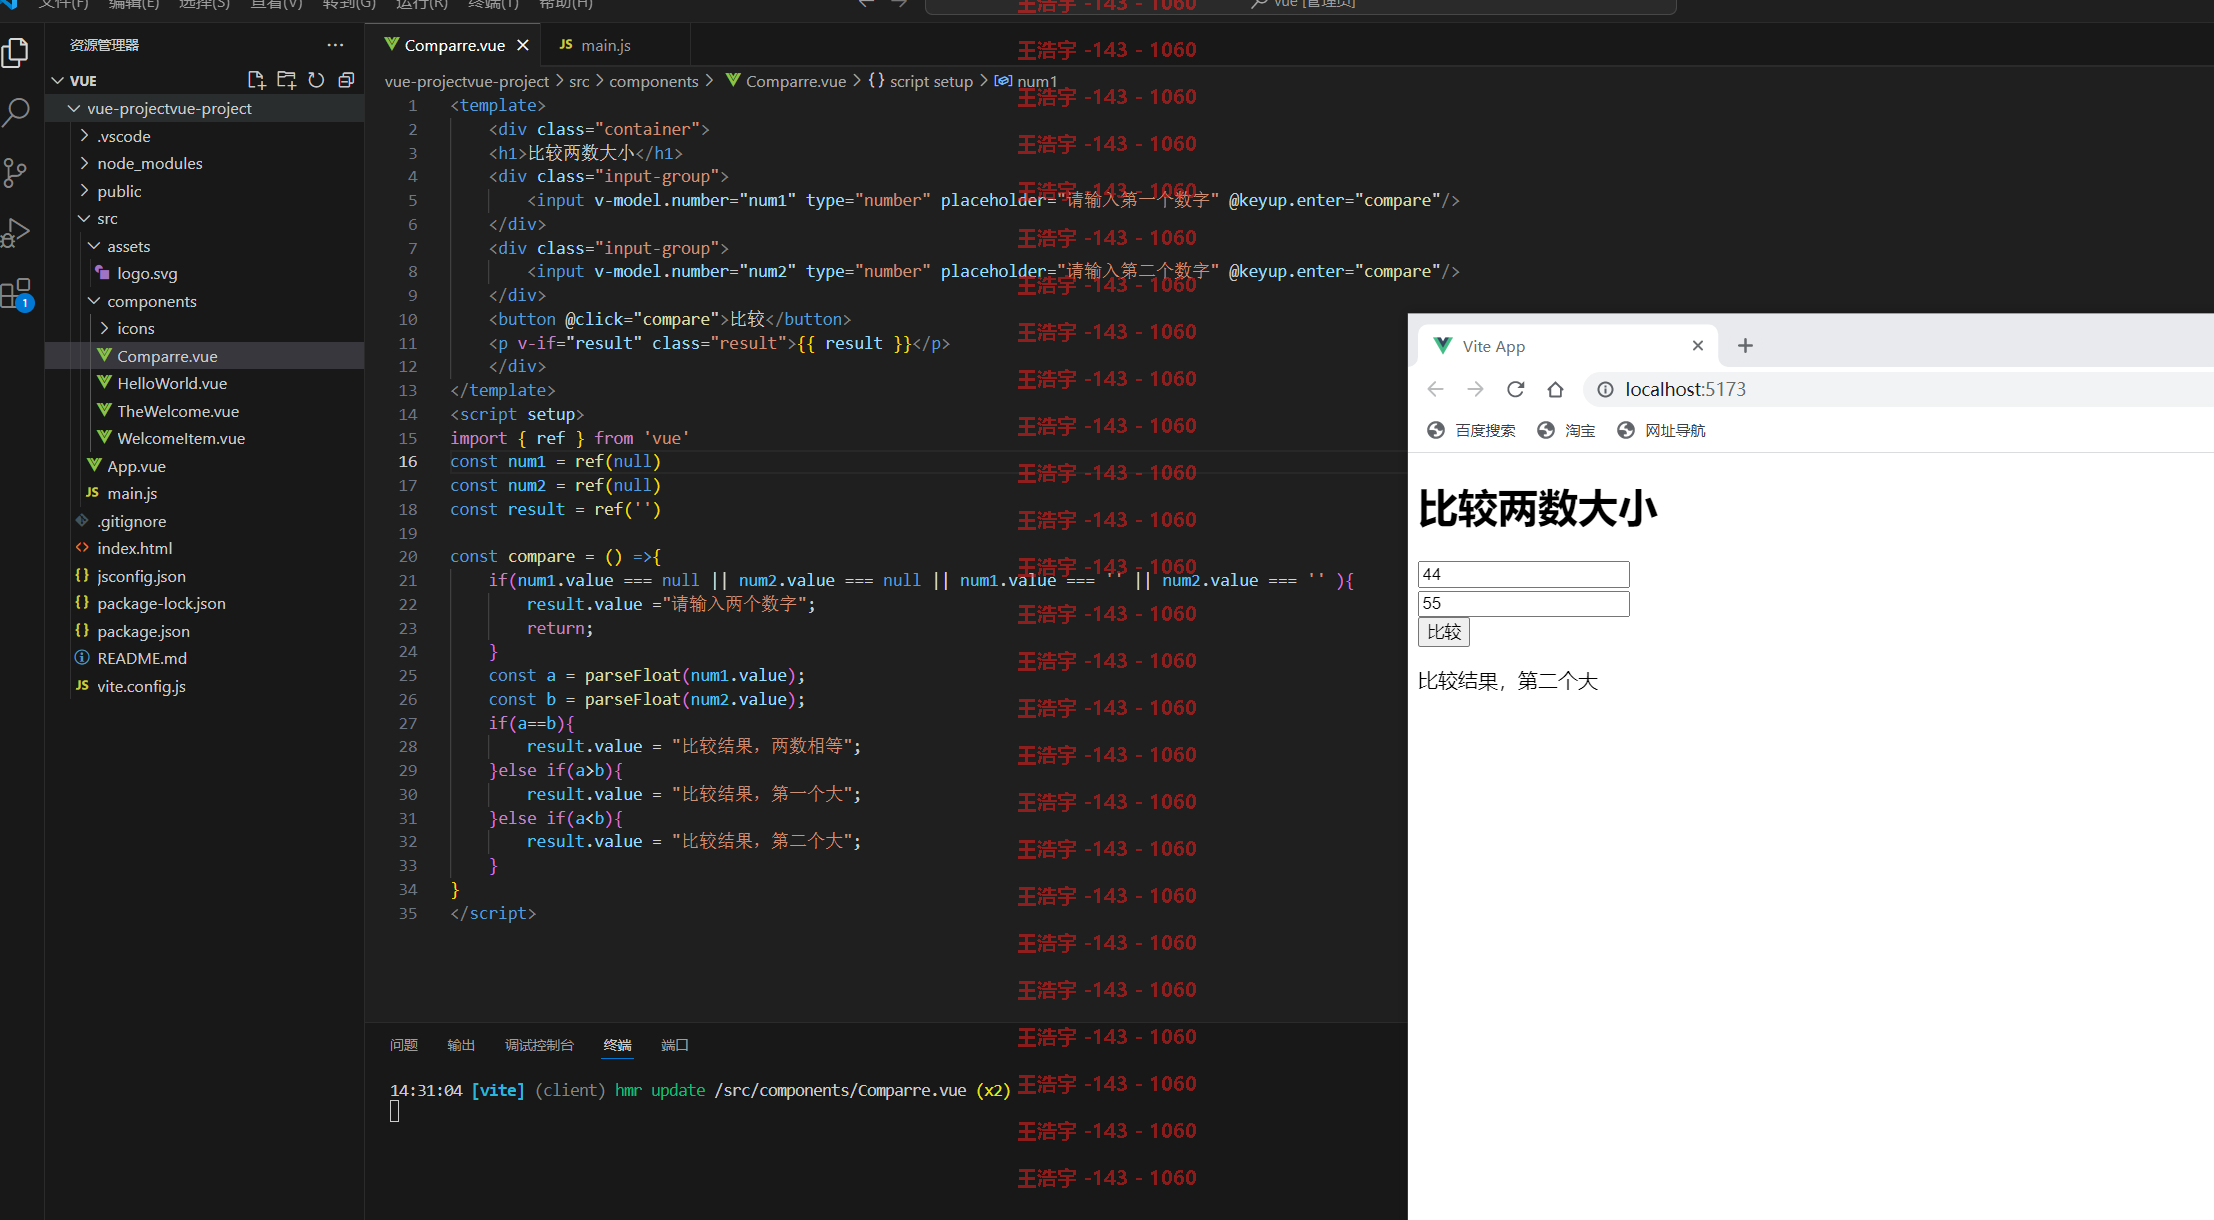Open the 网址导航 bookmark
This screenshot has height=1220, width=2214.
pos(1661,430)
